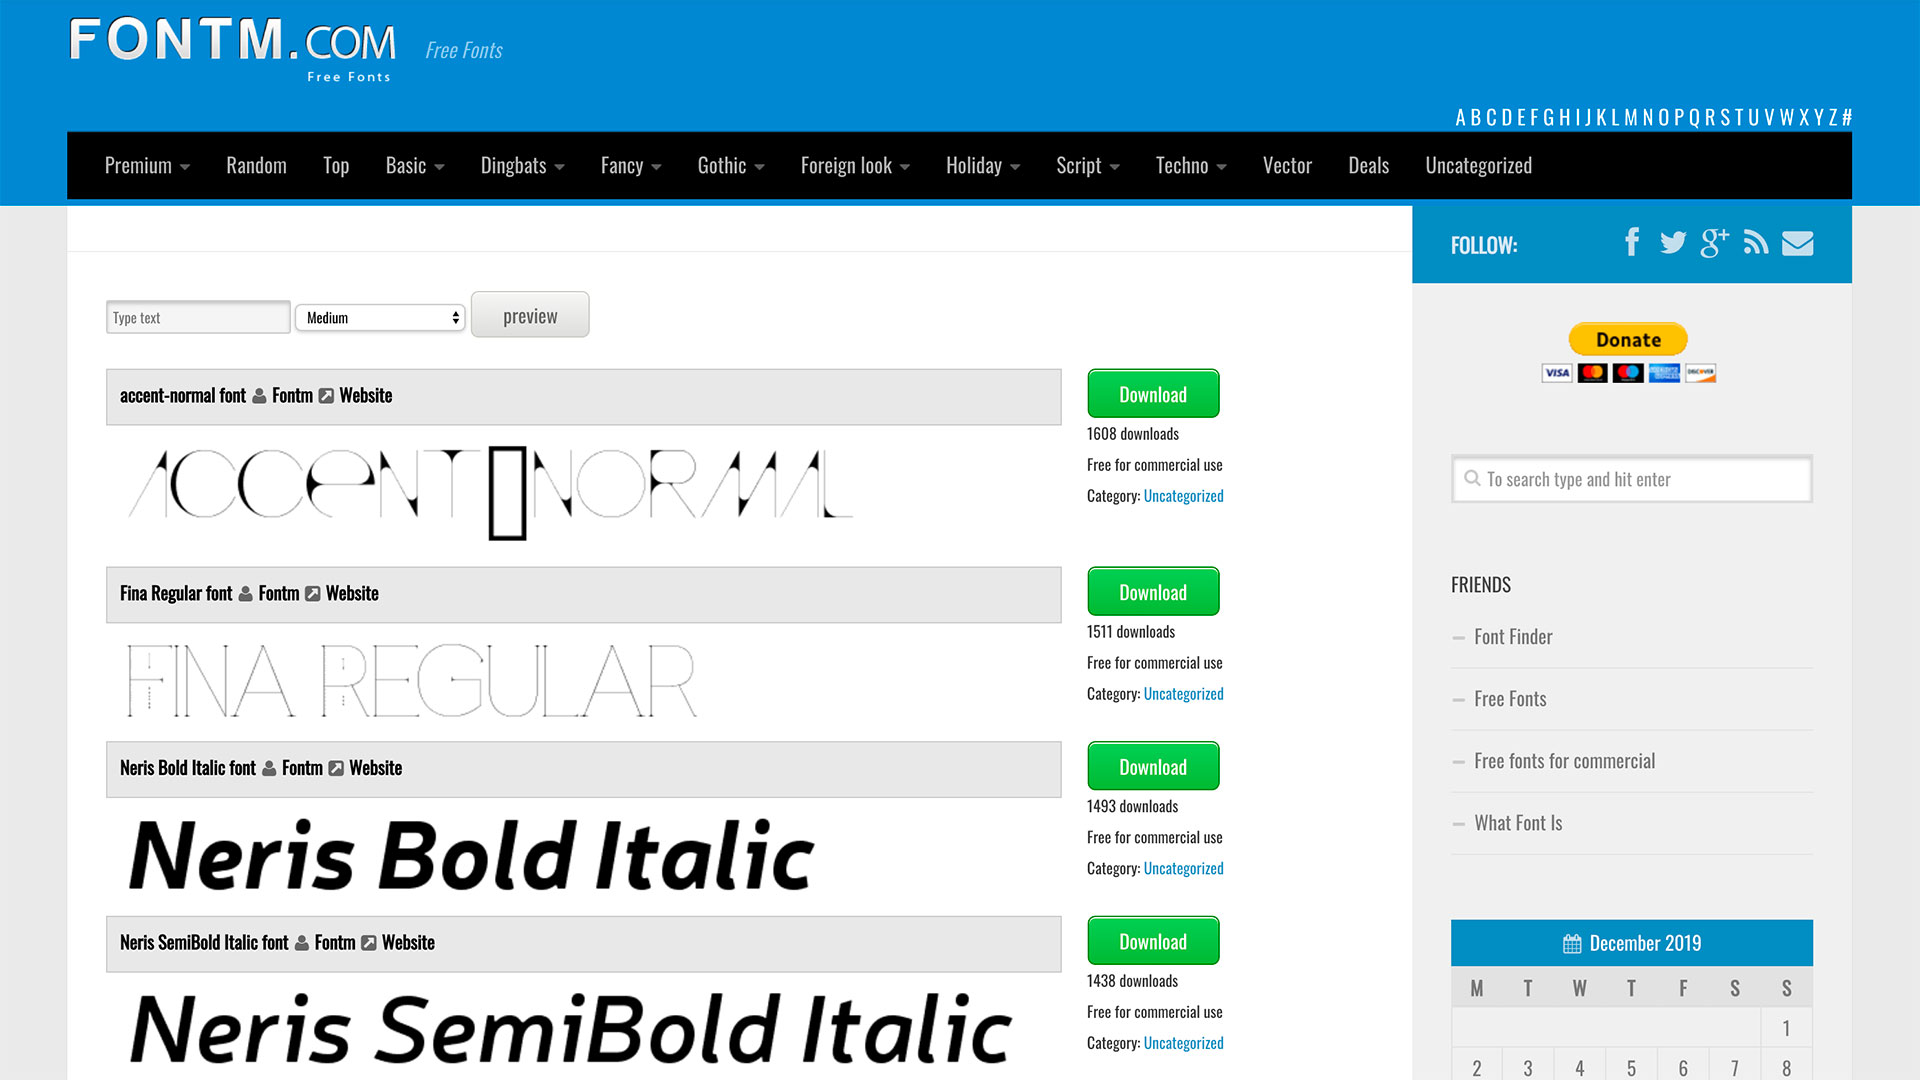Click Download button for Fina Regular font
The image size is (1920, 1080).
pos(1153,591)
